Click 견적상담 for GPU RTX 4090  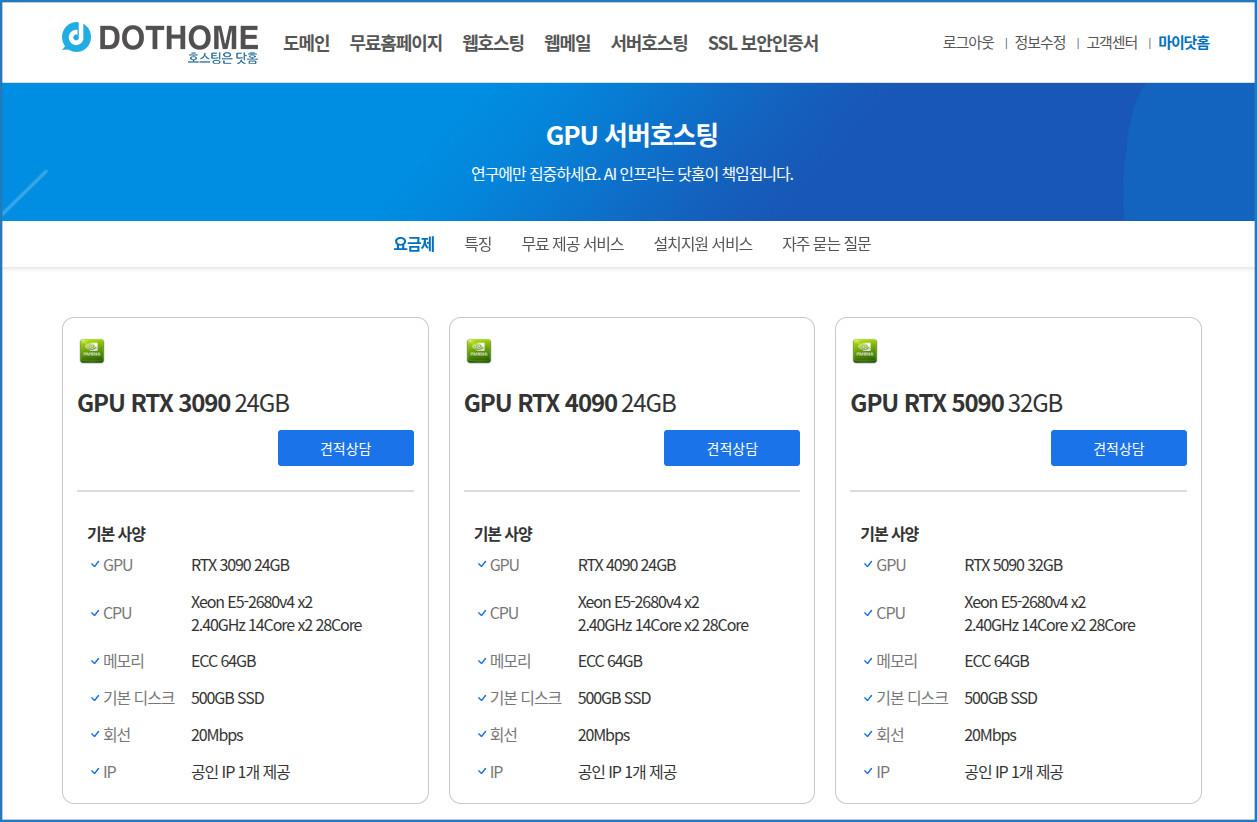732,448
